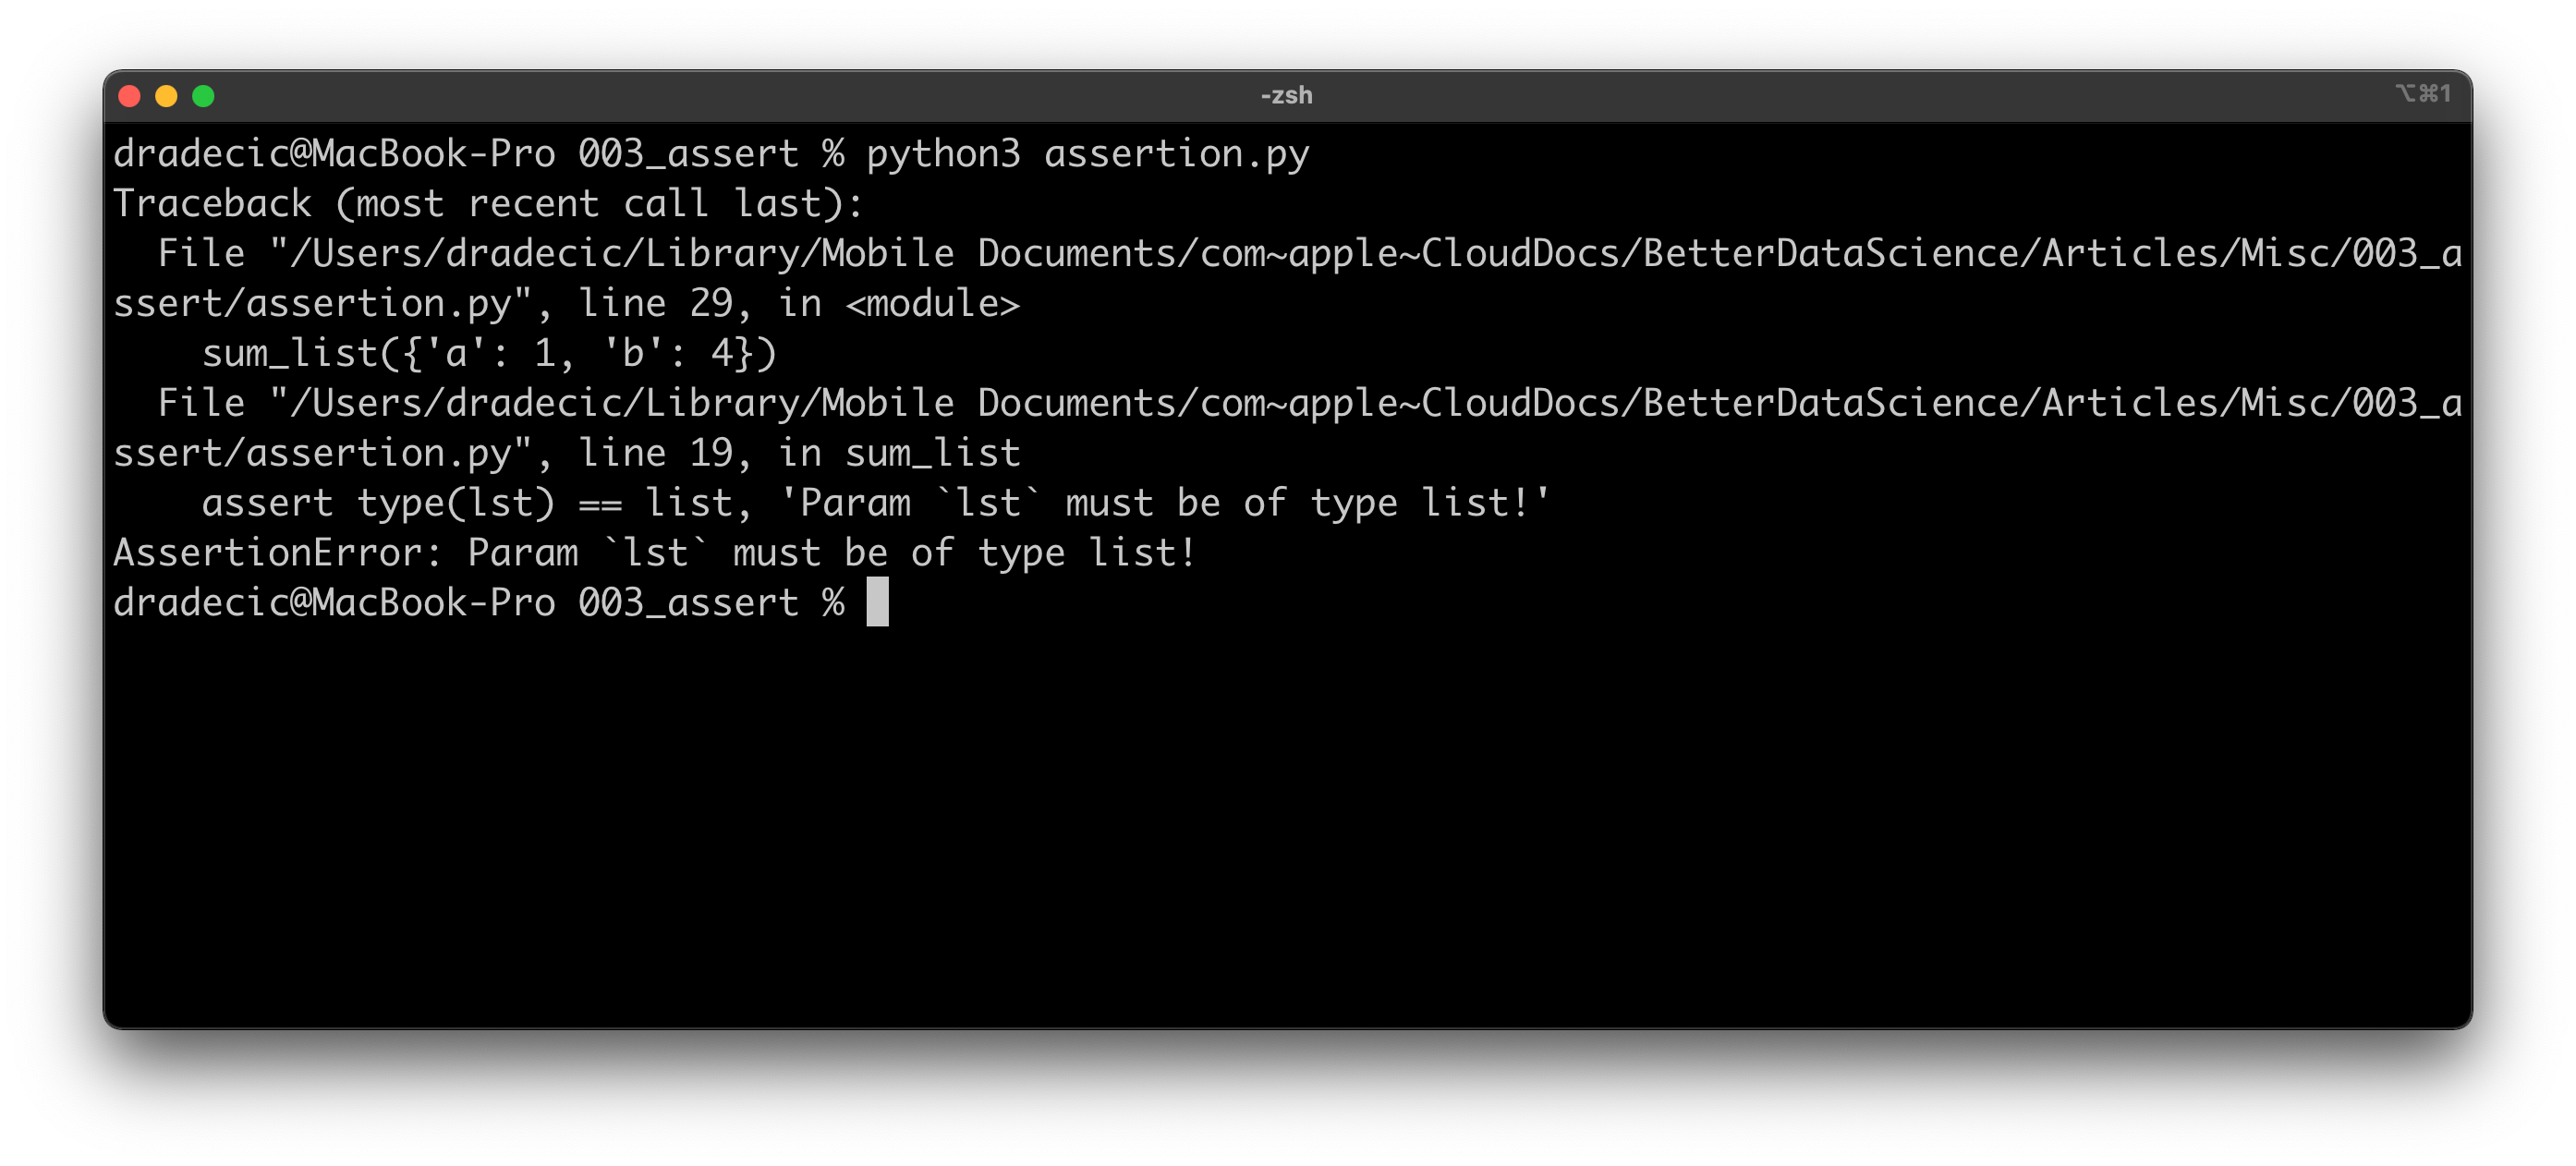Click the bottom-line "dradecic@MacBook-Pro" prompt

coord(334,603)
